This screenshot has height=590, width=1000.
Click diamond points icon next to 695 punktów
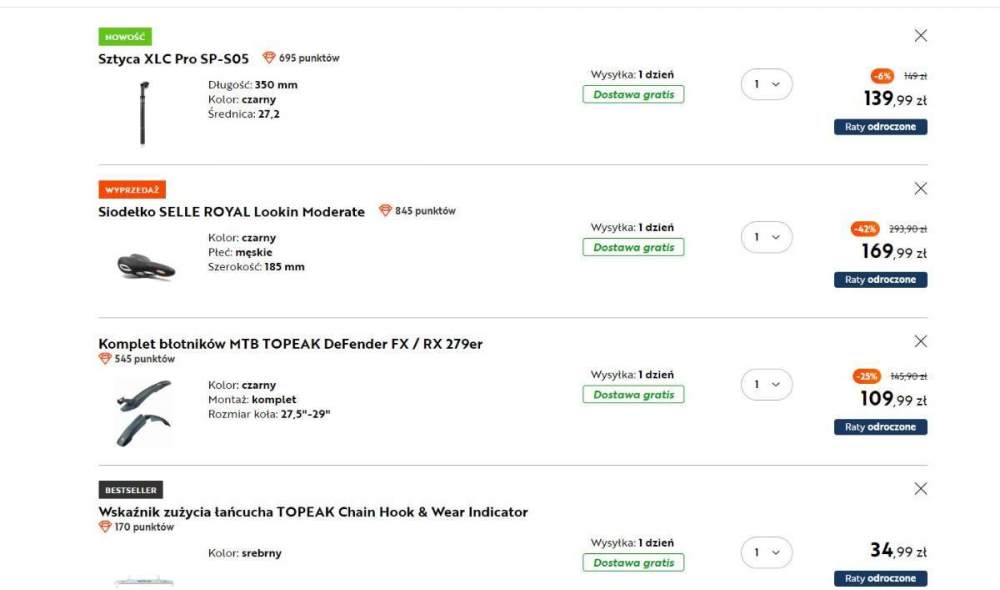click(269, 58)
